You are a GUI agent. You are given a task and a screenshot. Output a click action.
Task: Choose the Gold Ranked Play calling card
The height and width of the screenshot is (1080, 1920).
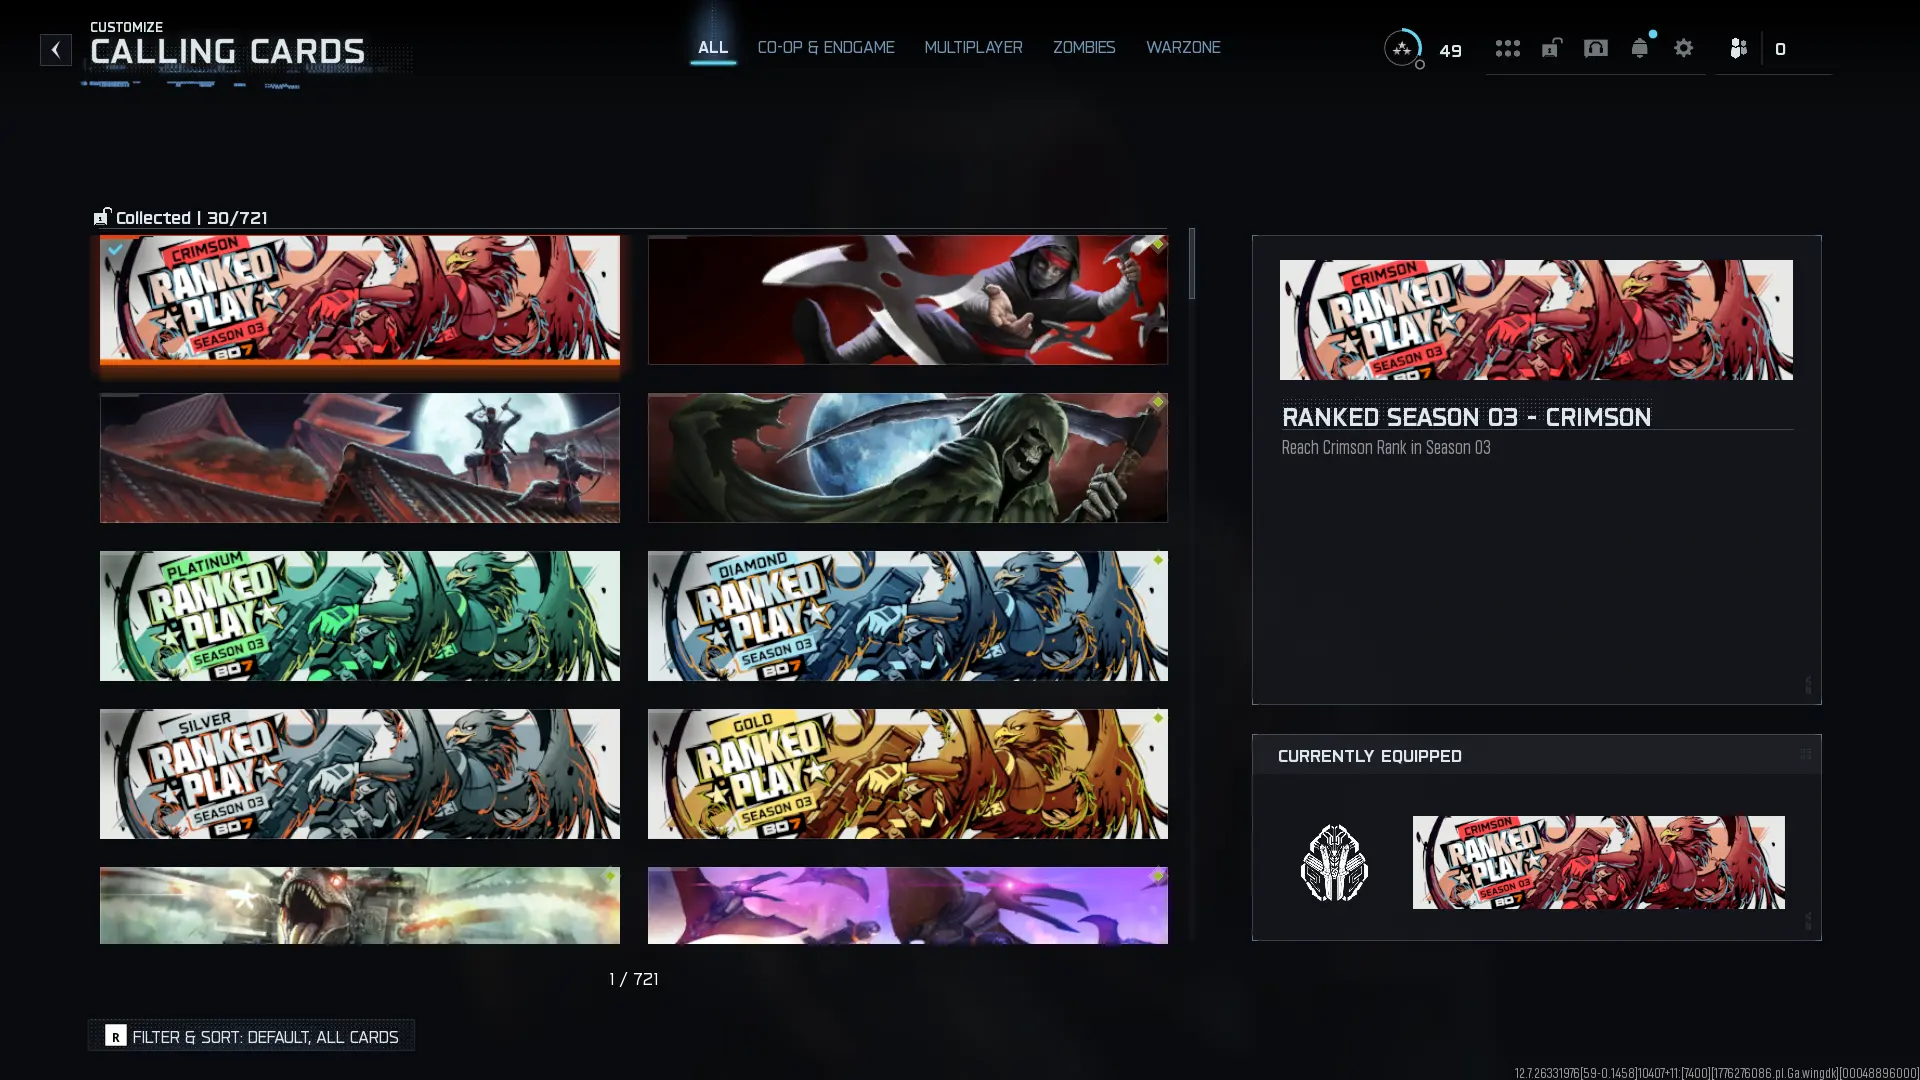tap(907, 773)
